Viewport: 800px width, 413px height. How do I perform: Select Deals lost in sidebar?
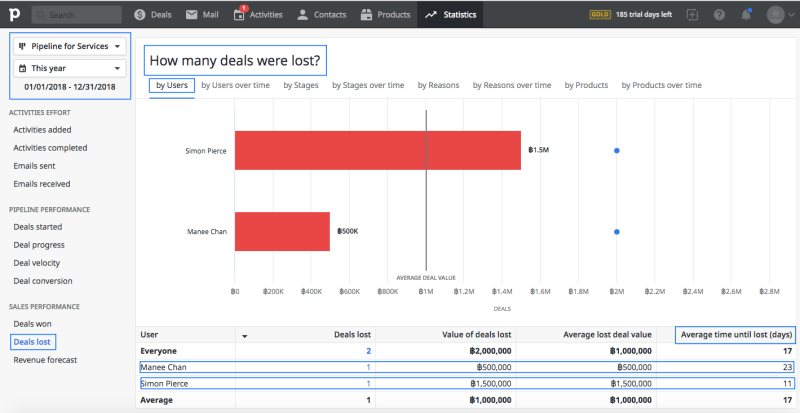point(32,342)
